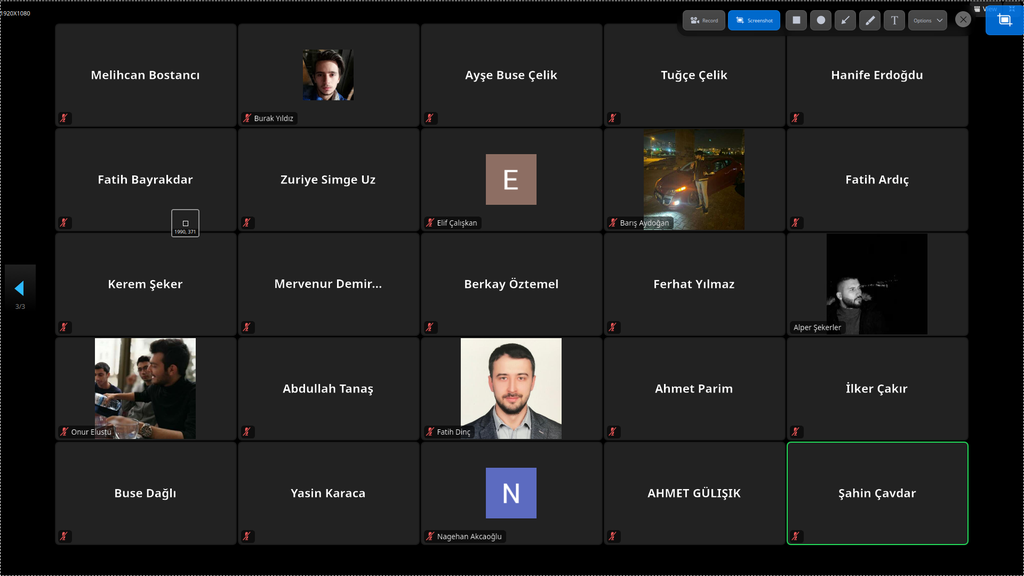Viewport: 1024px width, 576px height.
Task: Select the ellipse shape tool
Action: [821, 20]
